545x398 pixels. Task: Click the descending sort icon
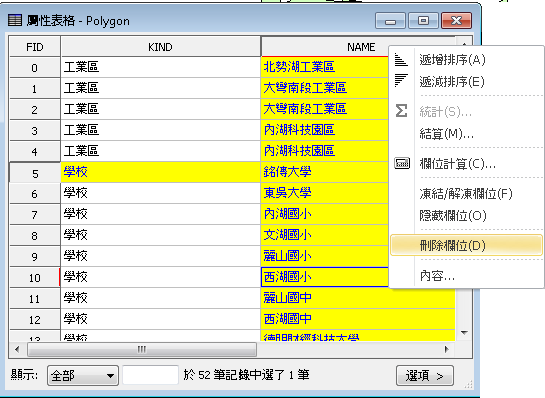401,81
